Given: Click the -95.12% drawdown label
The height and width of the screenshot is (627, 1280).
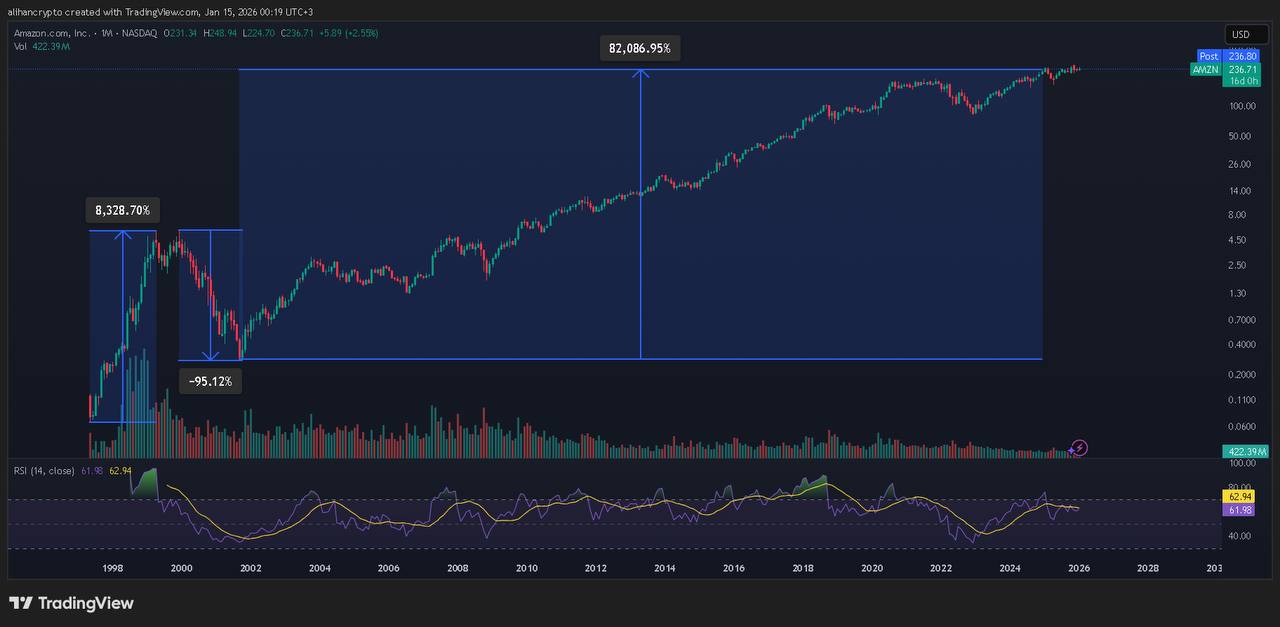Looking at the screenshot, I should point(210,381).
